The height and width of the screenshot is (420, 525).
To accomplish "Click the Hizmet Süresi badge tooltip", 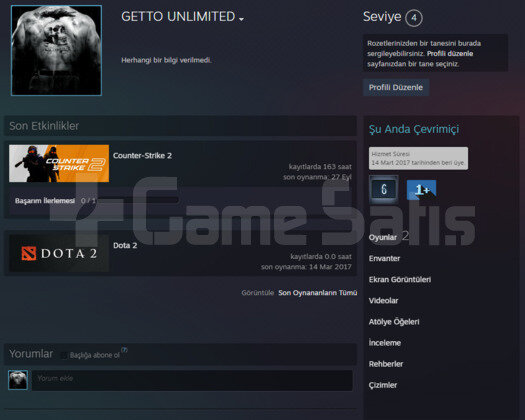I will (x=418, y=158).
